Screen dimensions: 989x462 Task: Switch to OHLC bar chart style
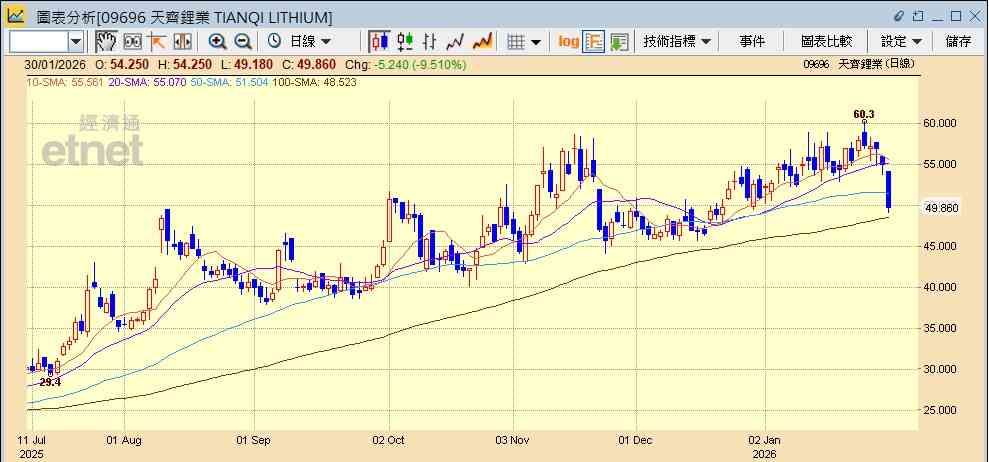(430, 42)
